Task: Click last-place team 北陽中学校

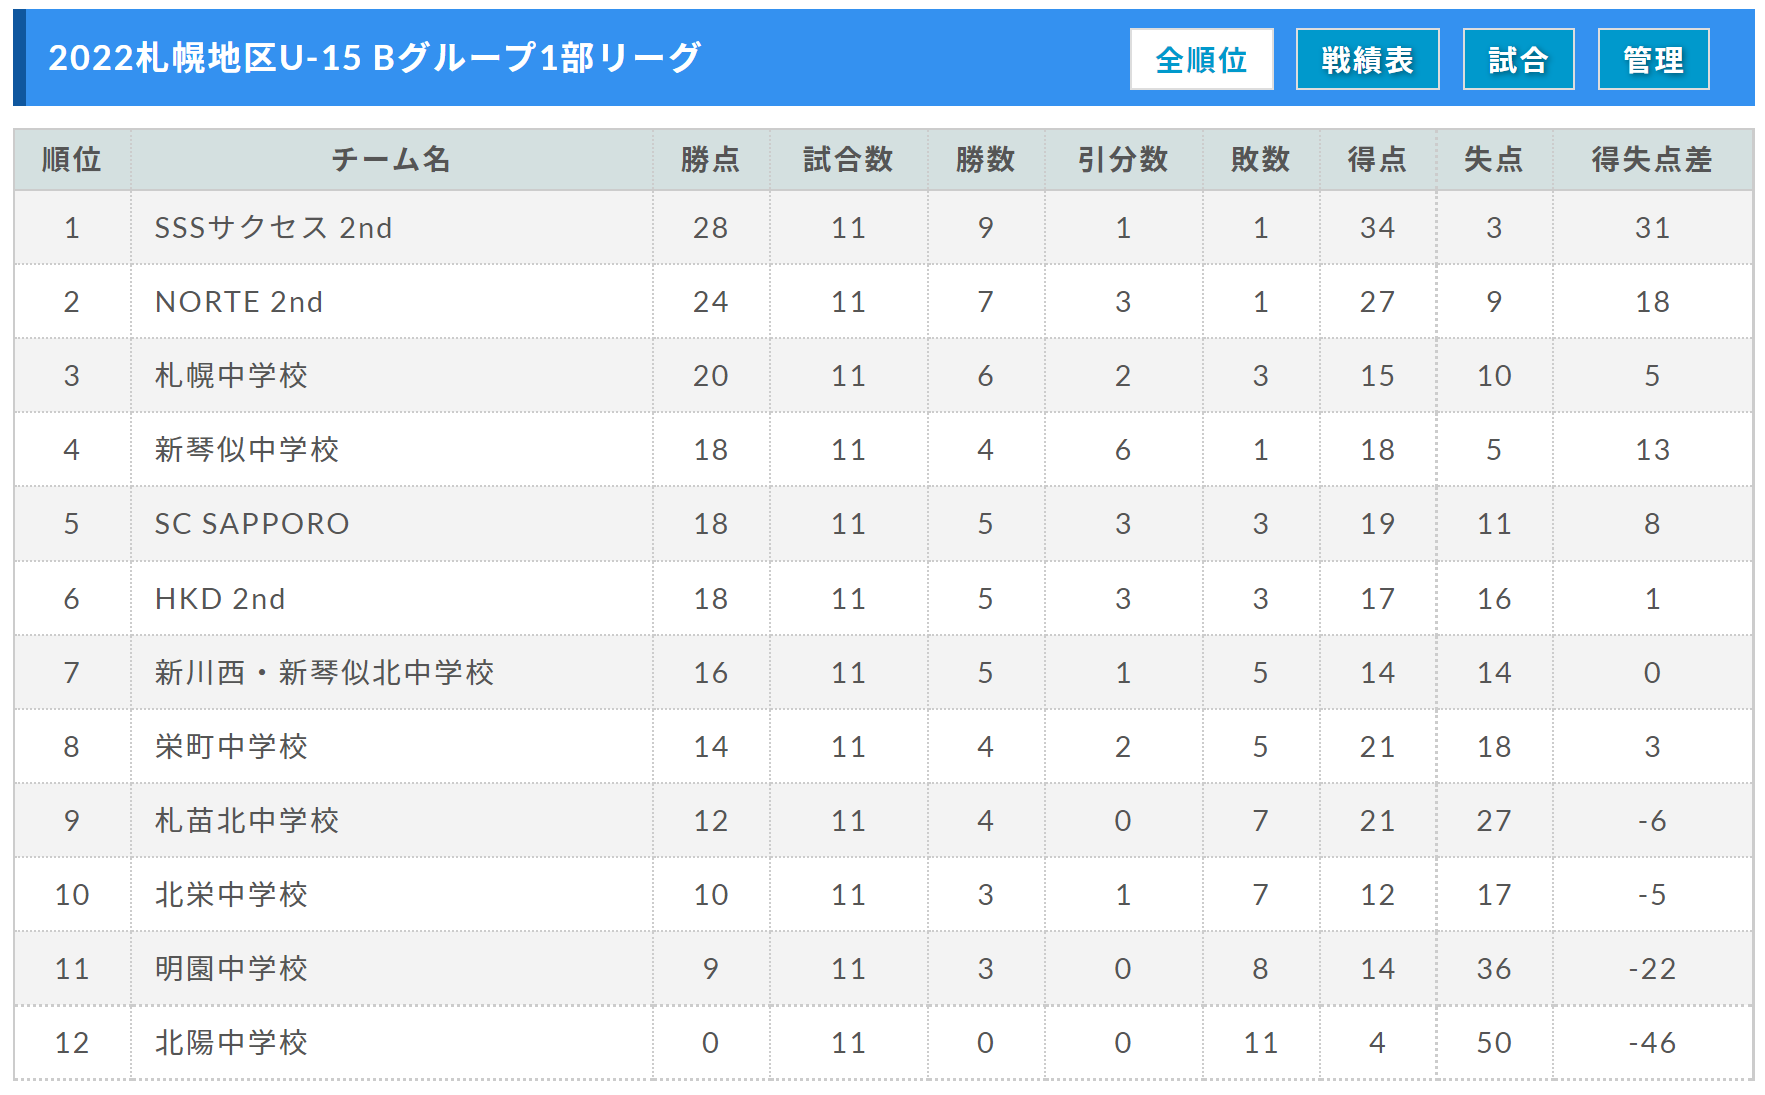Action: pos(231,1043)
